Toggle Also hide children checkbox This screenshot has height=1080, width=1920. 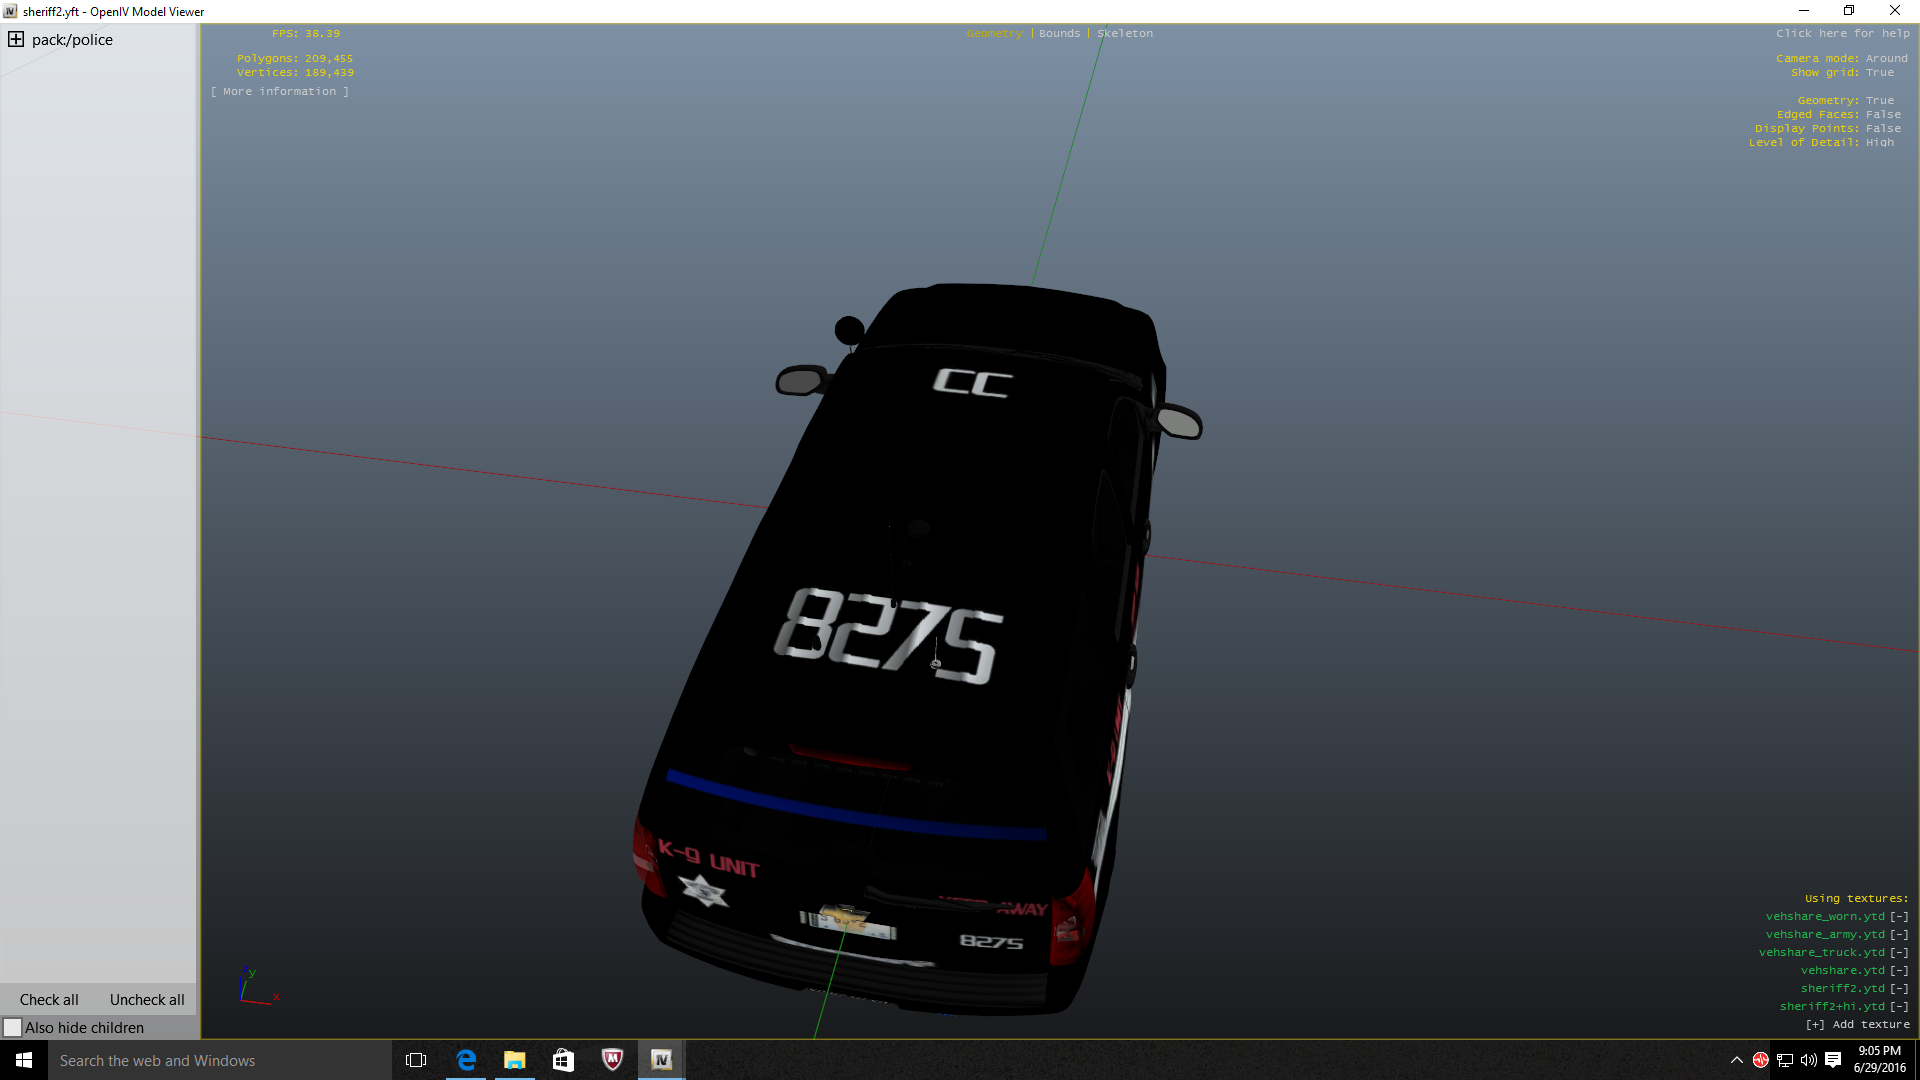pos(13,1027)
